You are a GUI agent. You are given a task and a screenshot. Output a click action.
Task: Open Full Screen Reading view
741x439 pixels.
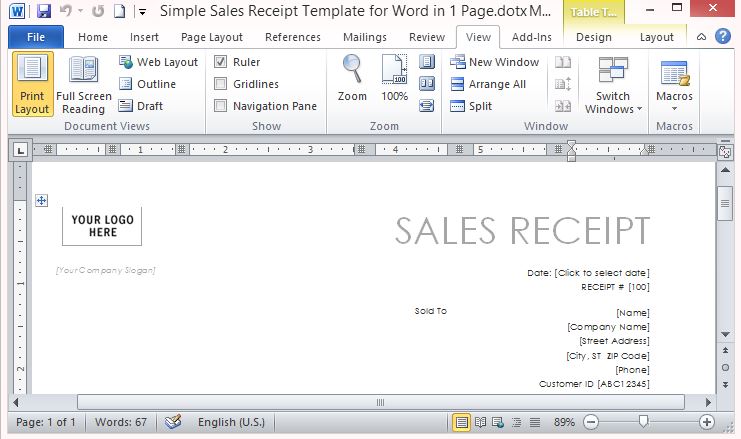click(x=84, y=85)
